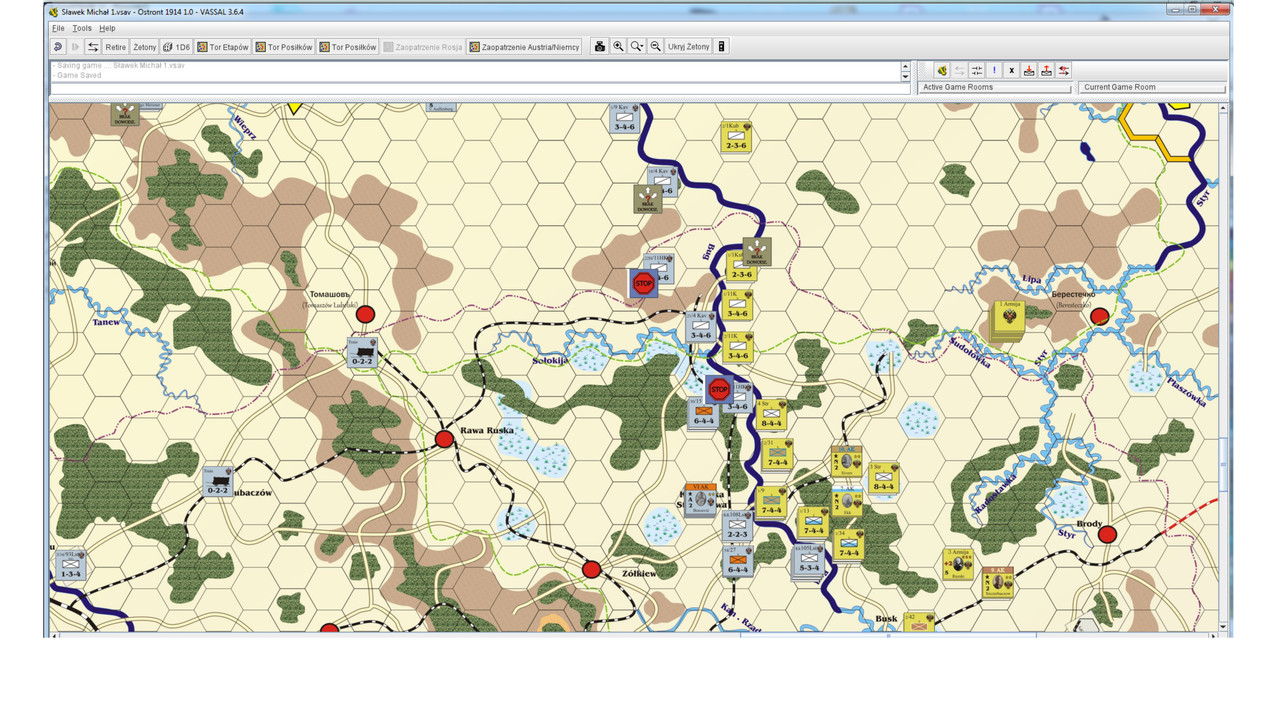Toggle Ukryj Żetony to hide counters
The width and height of the screenshot is (1280, 718).
[x=689, y=47]
